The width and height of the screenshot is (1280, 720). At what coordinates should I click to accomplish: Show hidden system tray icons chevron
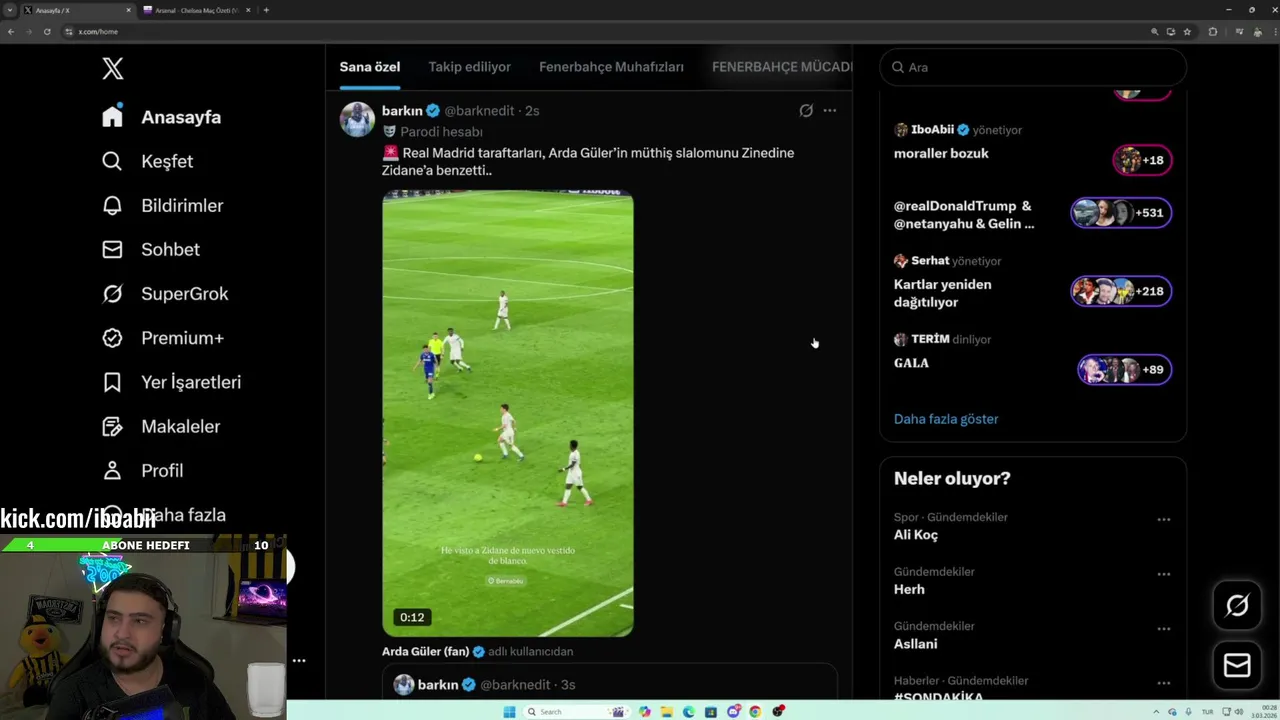[x=1157, y=711]
